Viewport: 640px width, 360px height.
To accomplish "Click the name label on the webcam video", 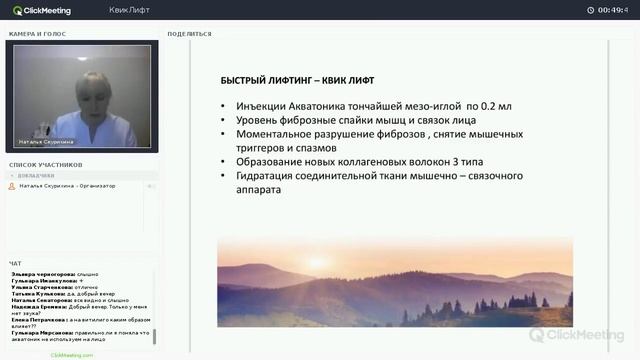I will pos(46,142).
